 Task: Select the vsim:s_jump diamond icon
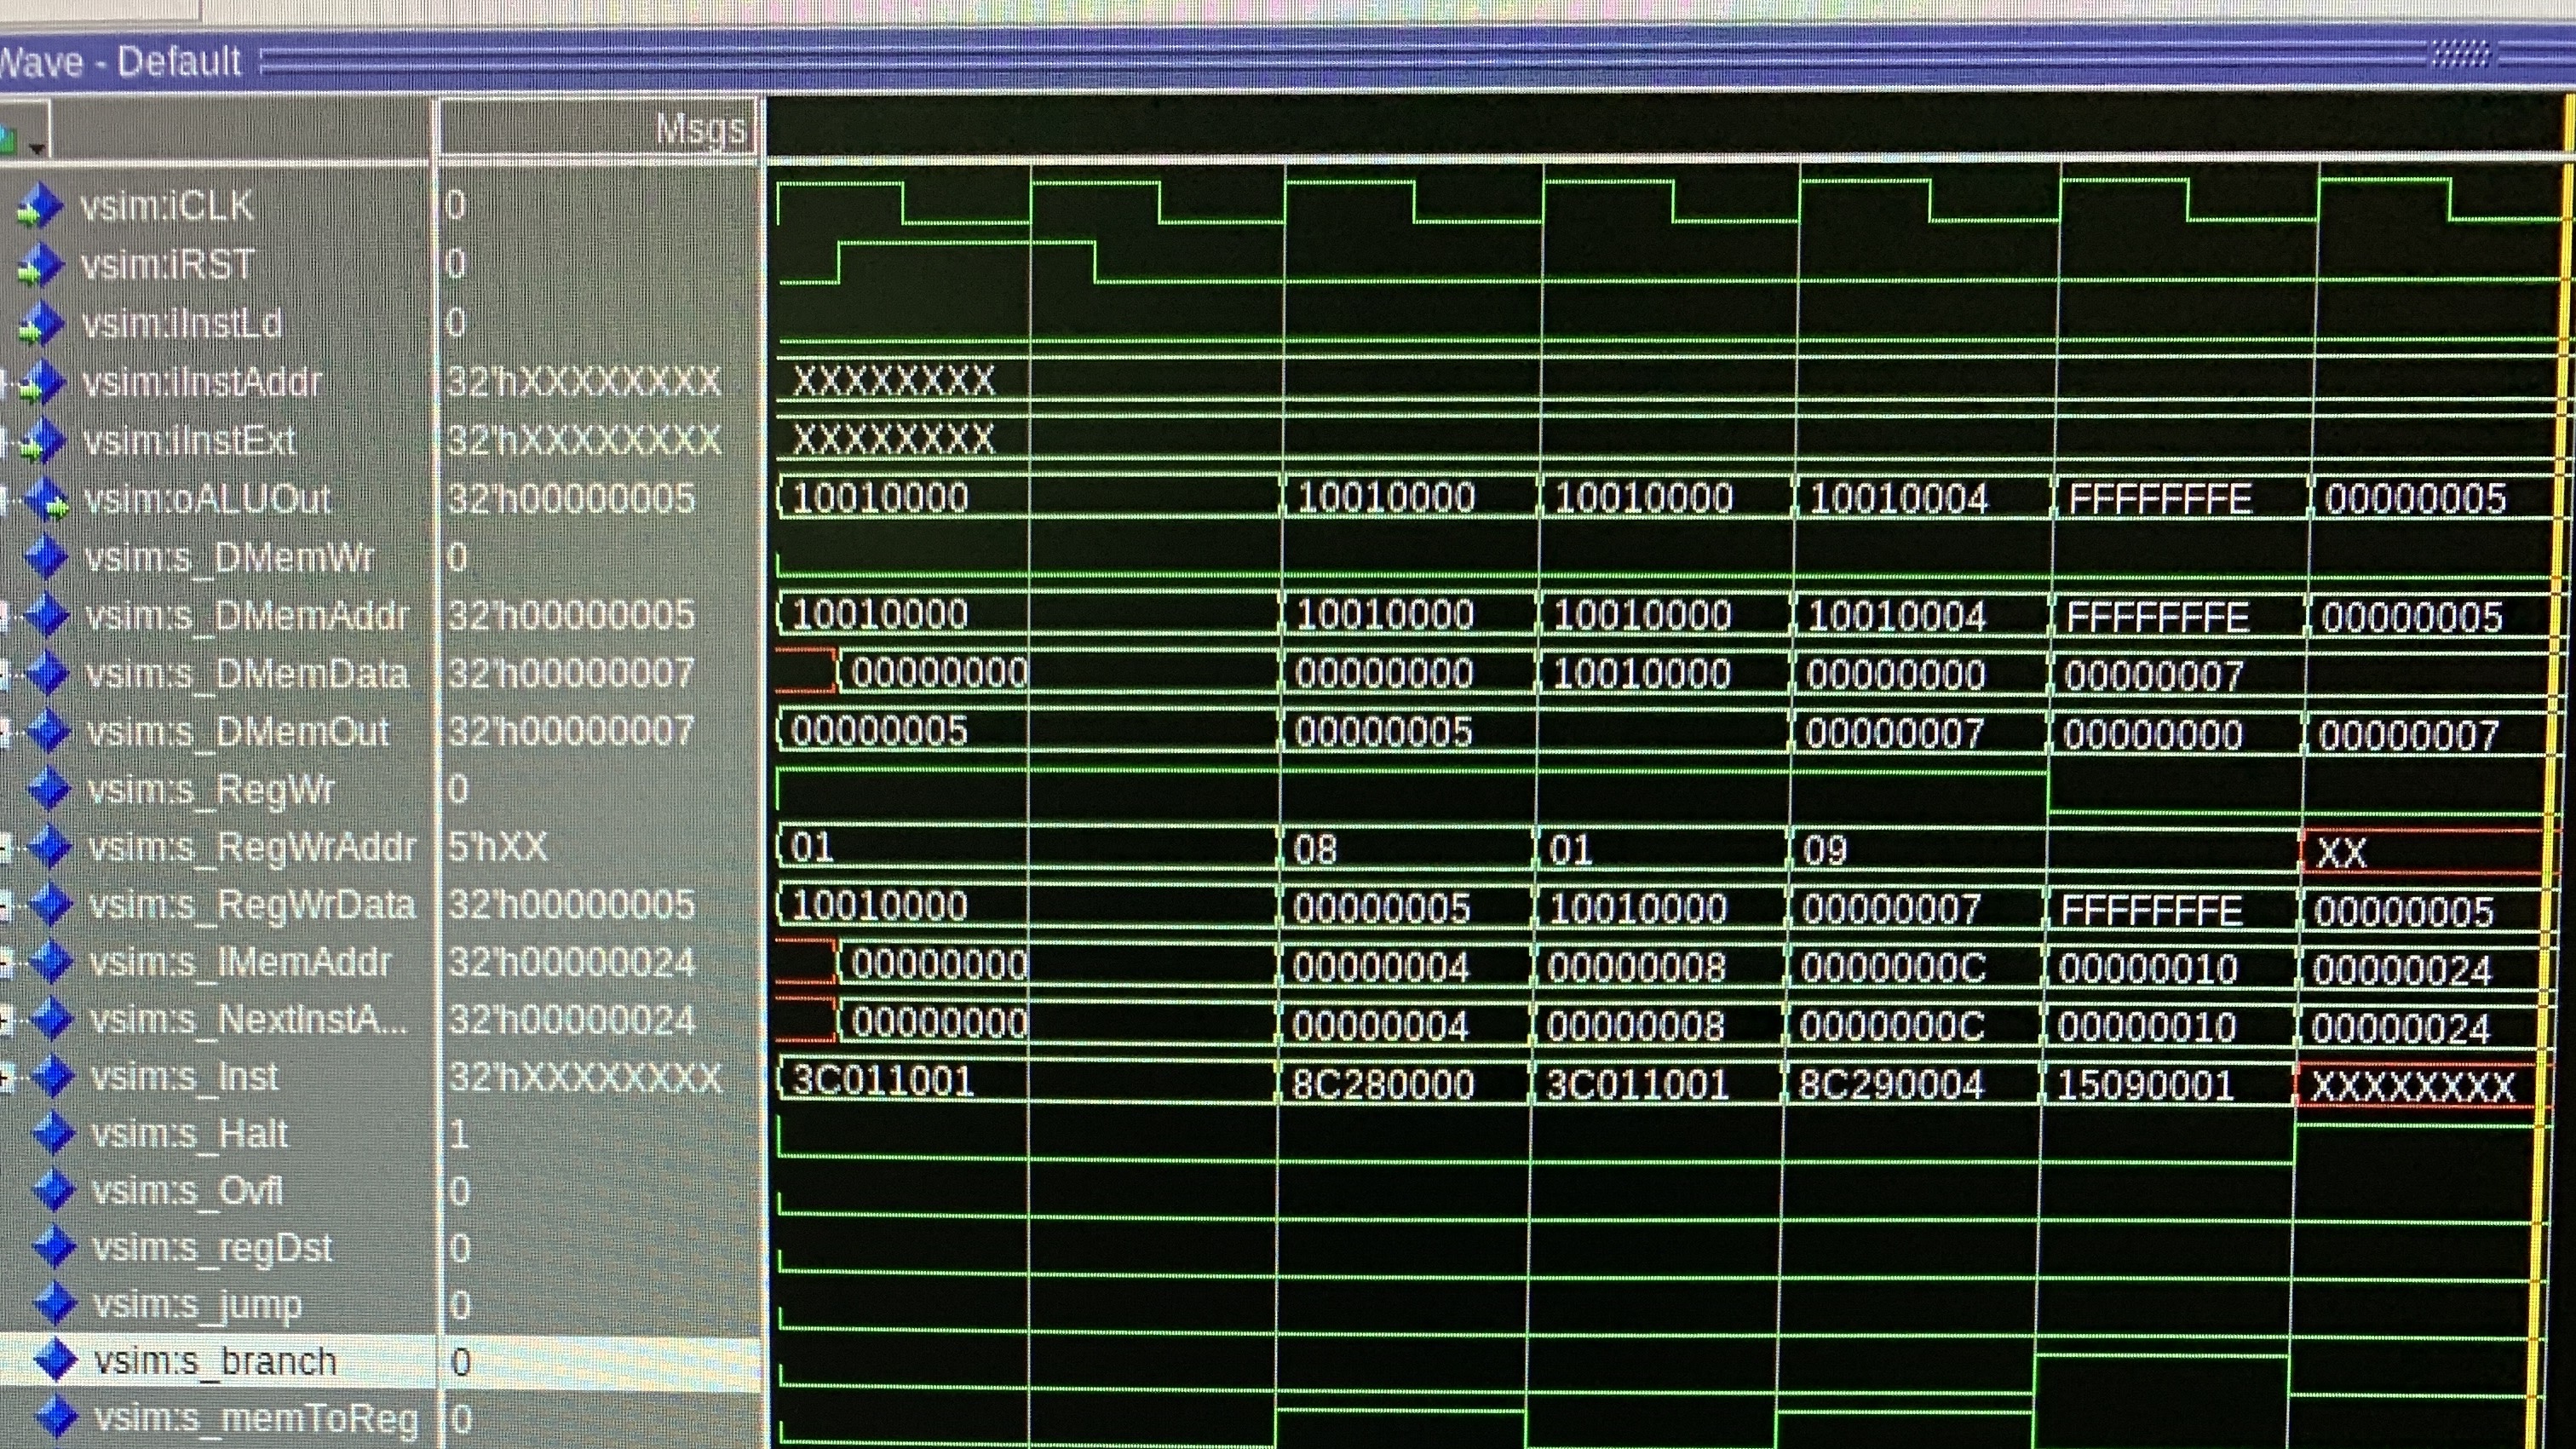56,1304
